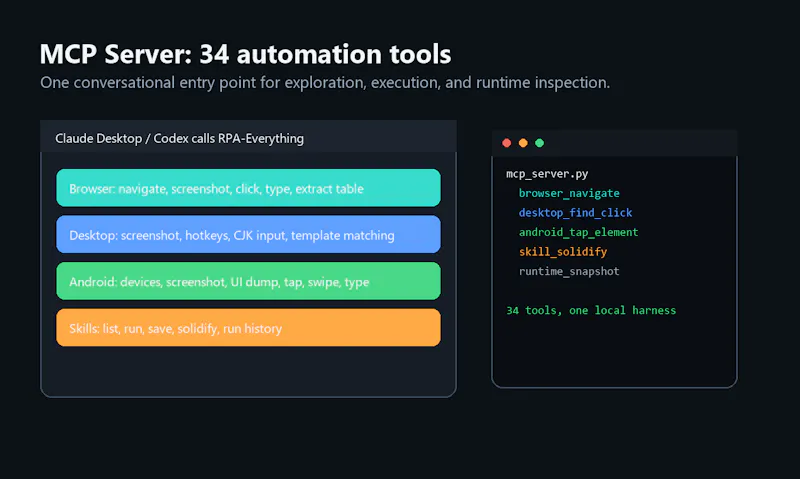Click the 'One conversational entry point' subtitle
Image resolution: width=800 pixels, height=479 pixels.
pos(325,83)
